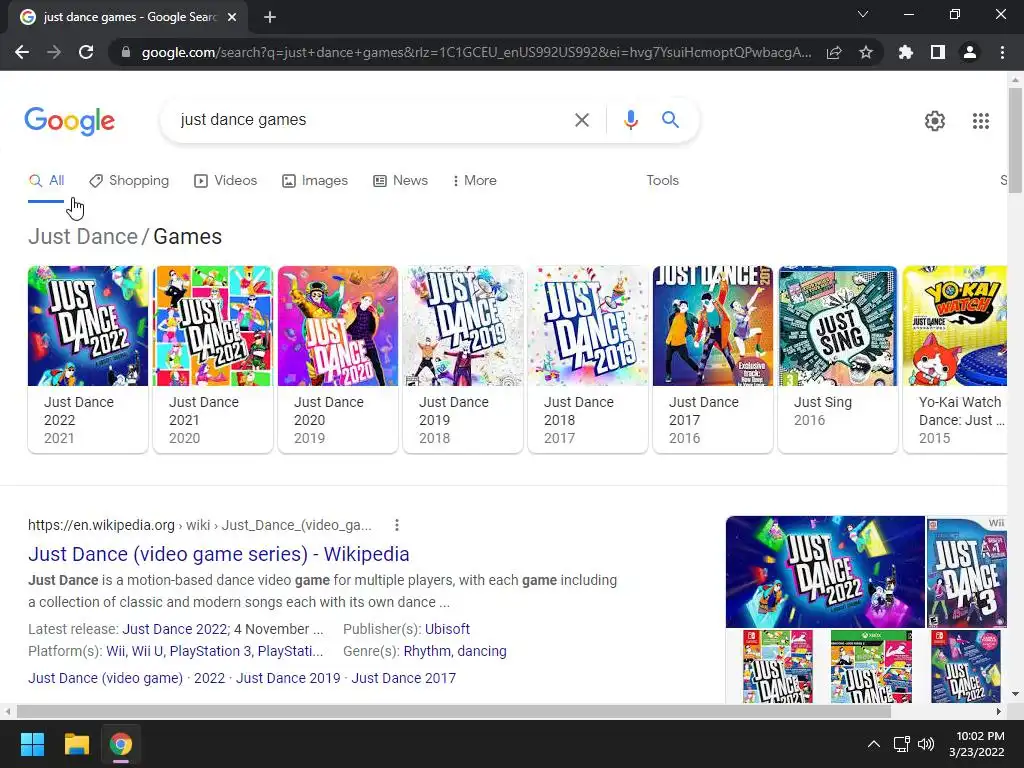
Task: Switch to the News tab
Action: pos(400,181)
